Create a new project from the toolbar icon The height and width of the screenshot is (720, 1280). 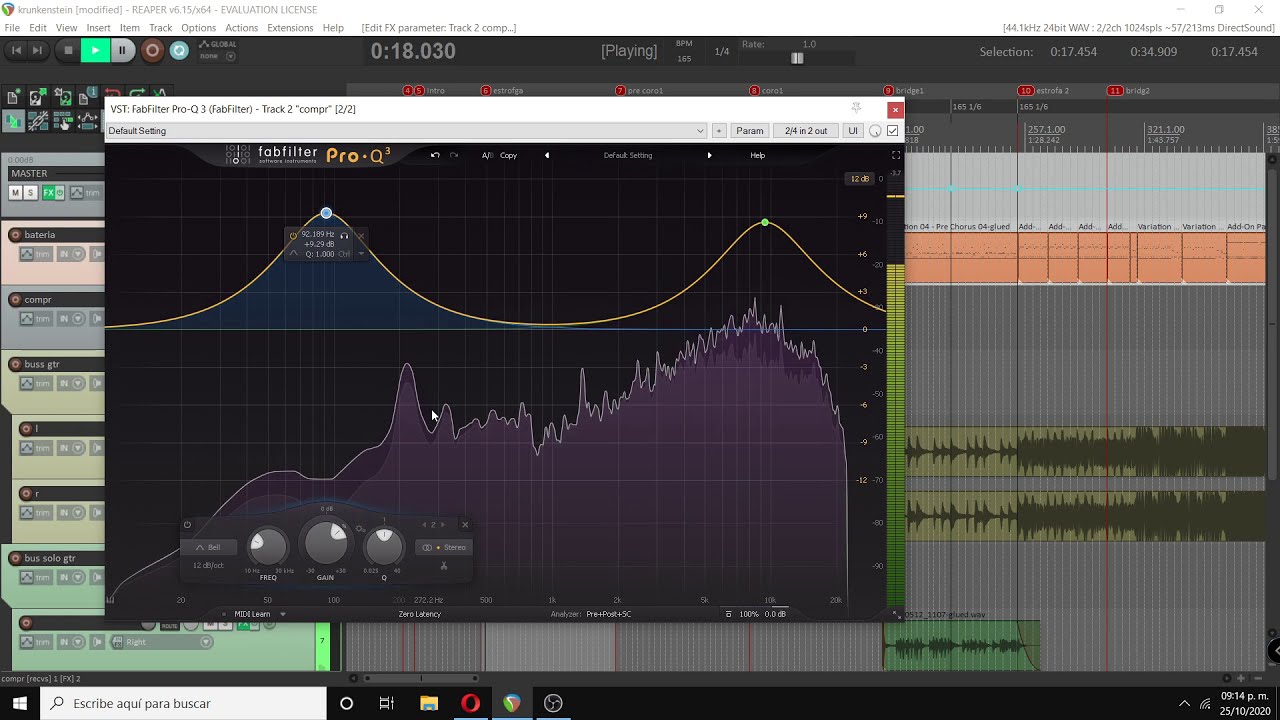coord(13,97)
